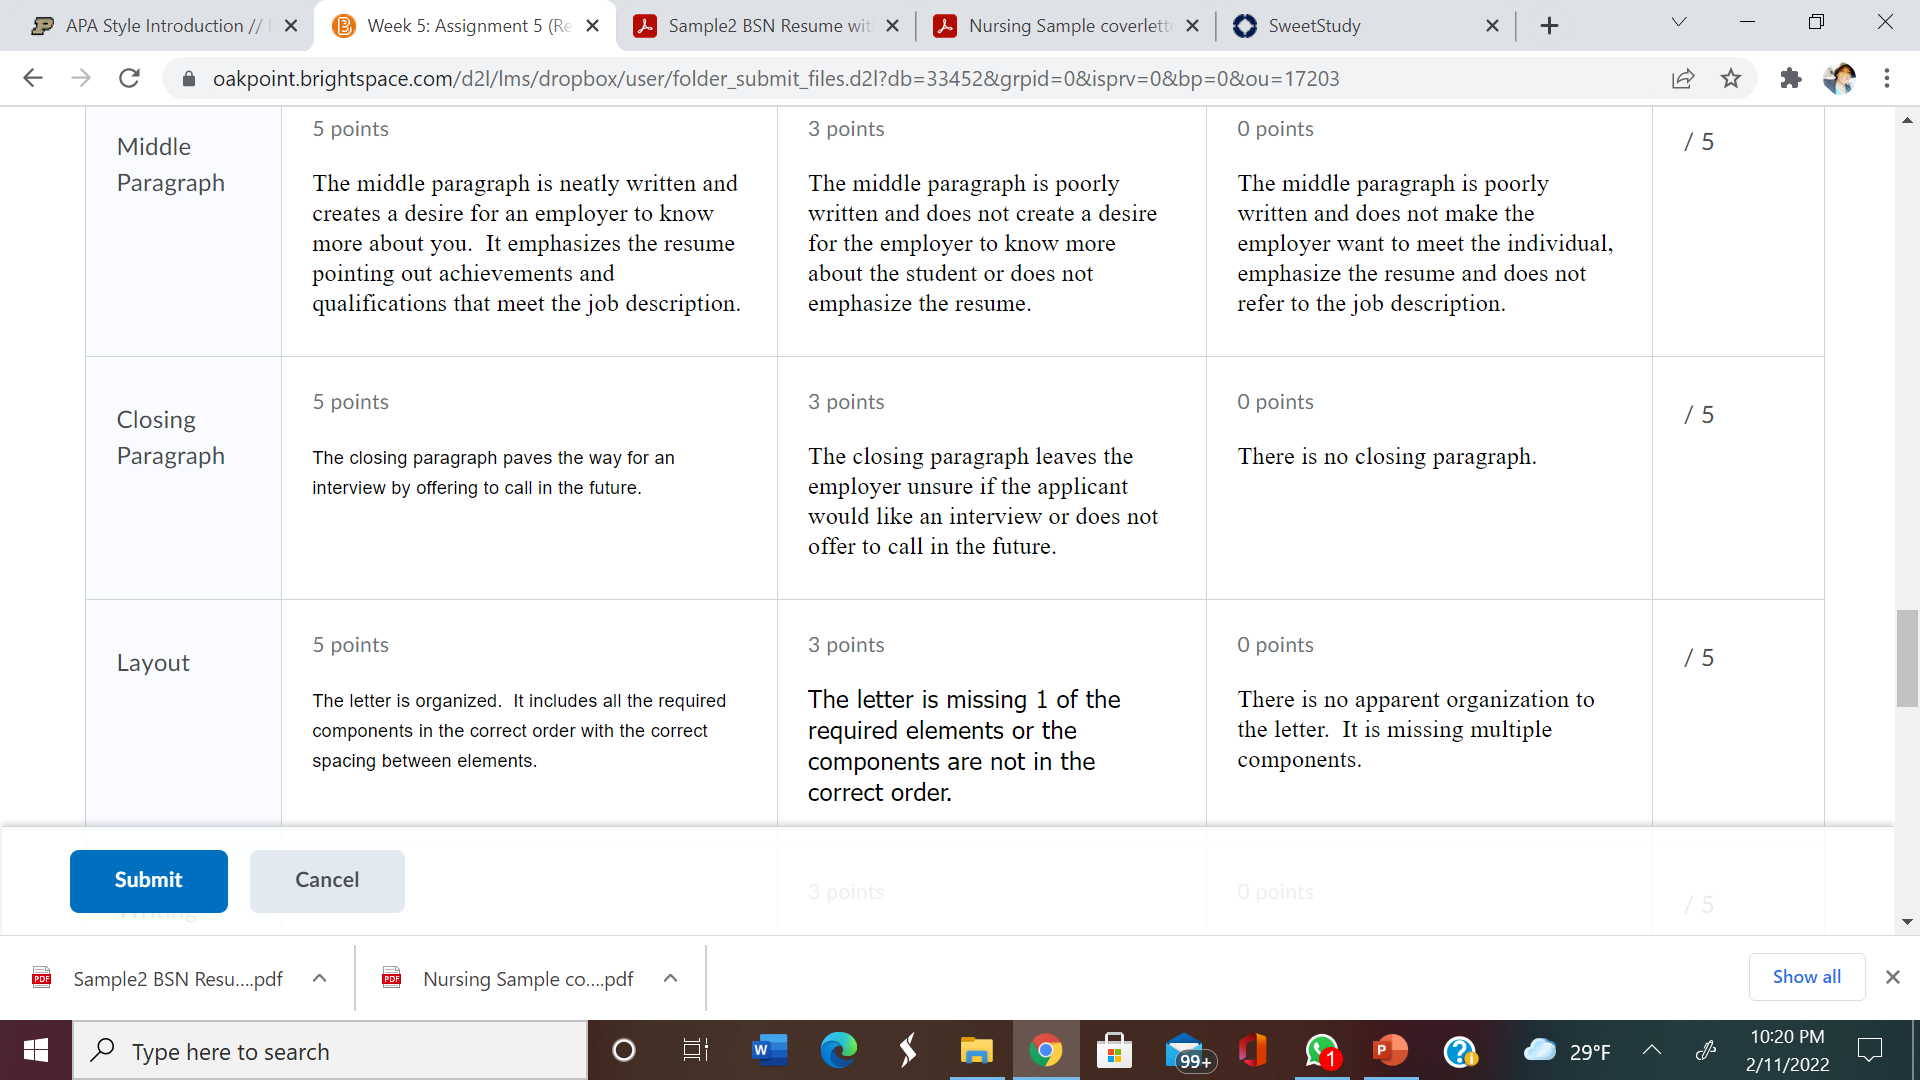
Task: Open Microsoft Store from the taskbar
Action: click(x=1114, y=1050)
